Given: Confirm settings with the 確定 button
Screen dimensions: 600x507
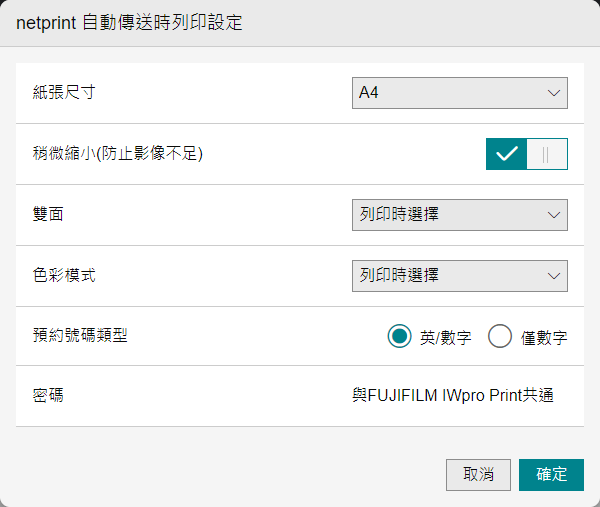Looking at the screenshot, I should coord(551,475).
